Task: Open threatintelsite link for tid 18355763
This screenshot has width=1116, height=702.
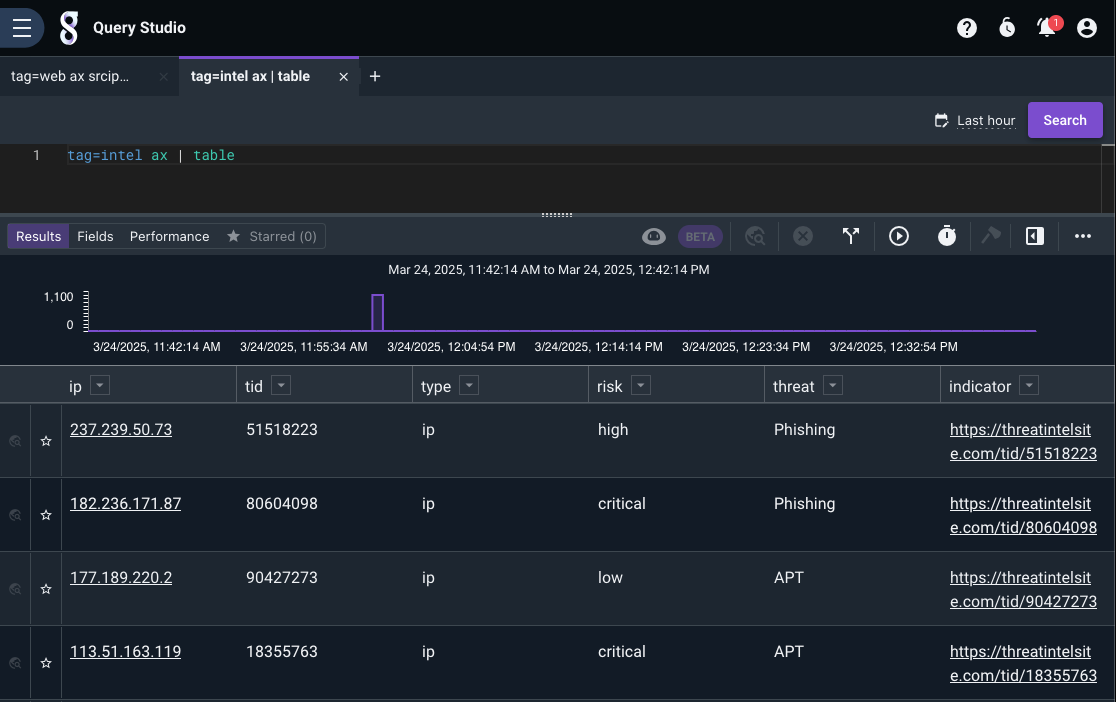Action: click(1023, 664)
